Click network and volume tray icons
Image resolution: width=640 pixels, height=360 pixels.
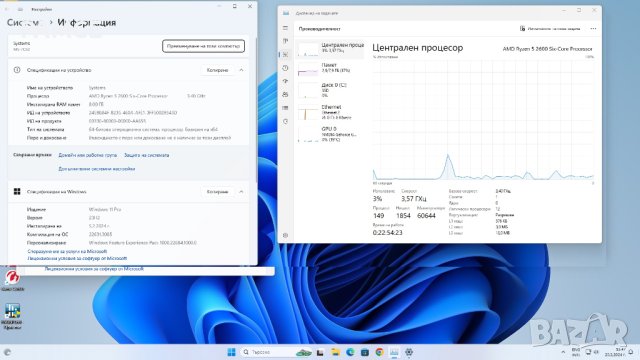pos(592,352)
